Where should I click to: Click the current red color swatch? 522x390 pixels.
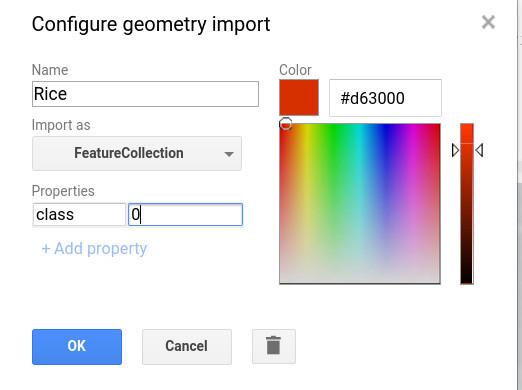(299, 97)
